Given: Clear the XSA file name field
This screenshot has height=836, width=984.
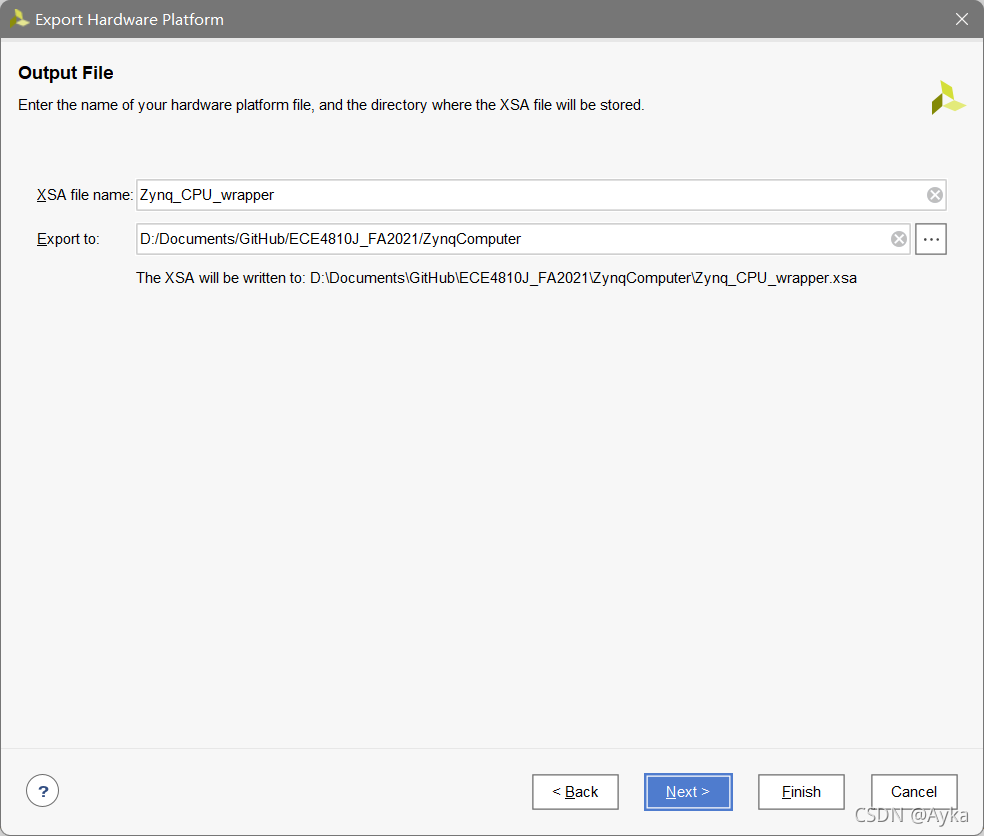Looking at the screenshot, I should click(x=934, y=195).
